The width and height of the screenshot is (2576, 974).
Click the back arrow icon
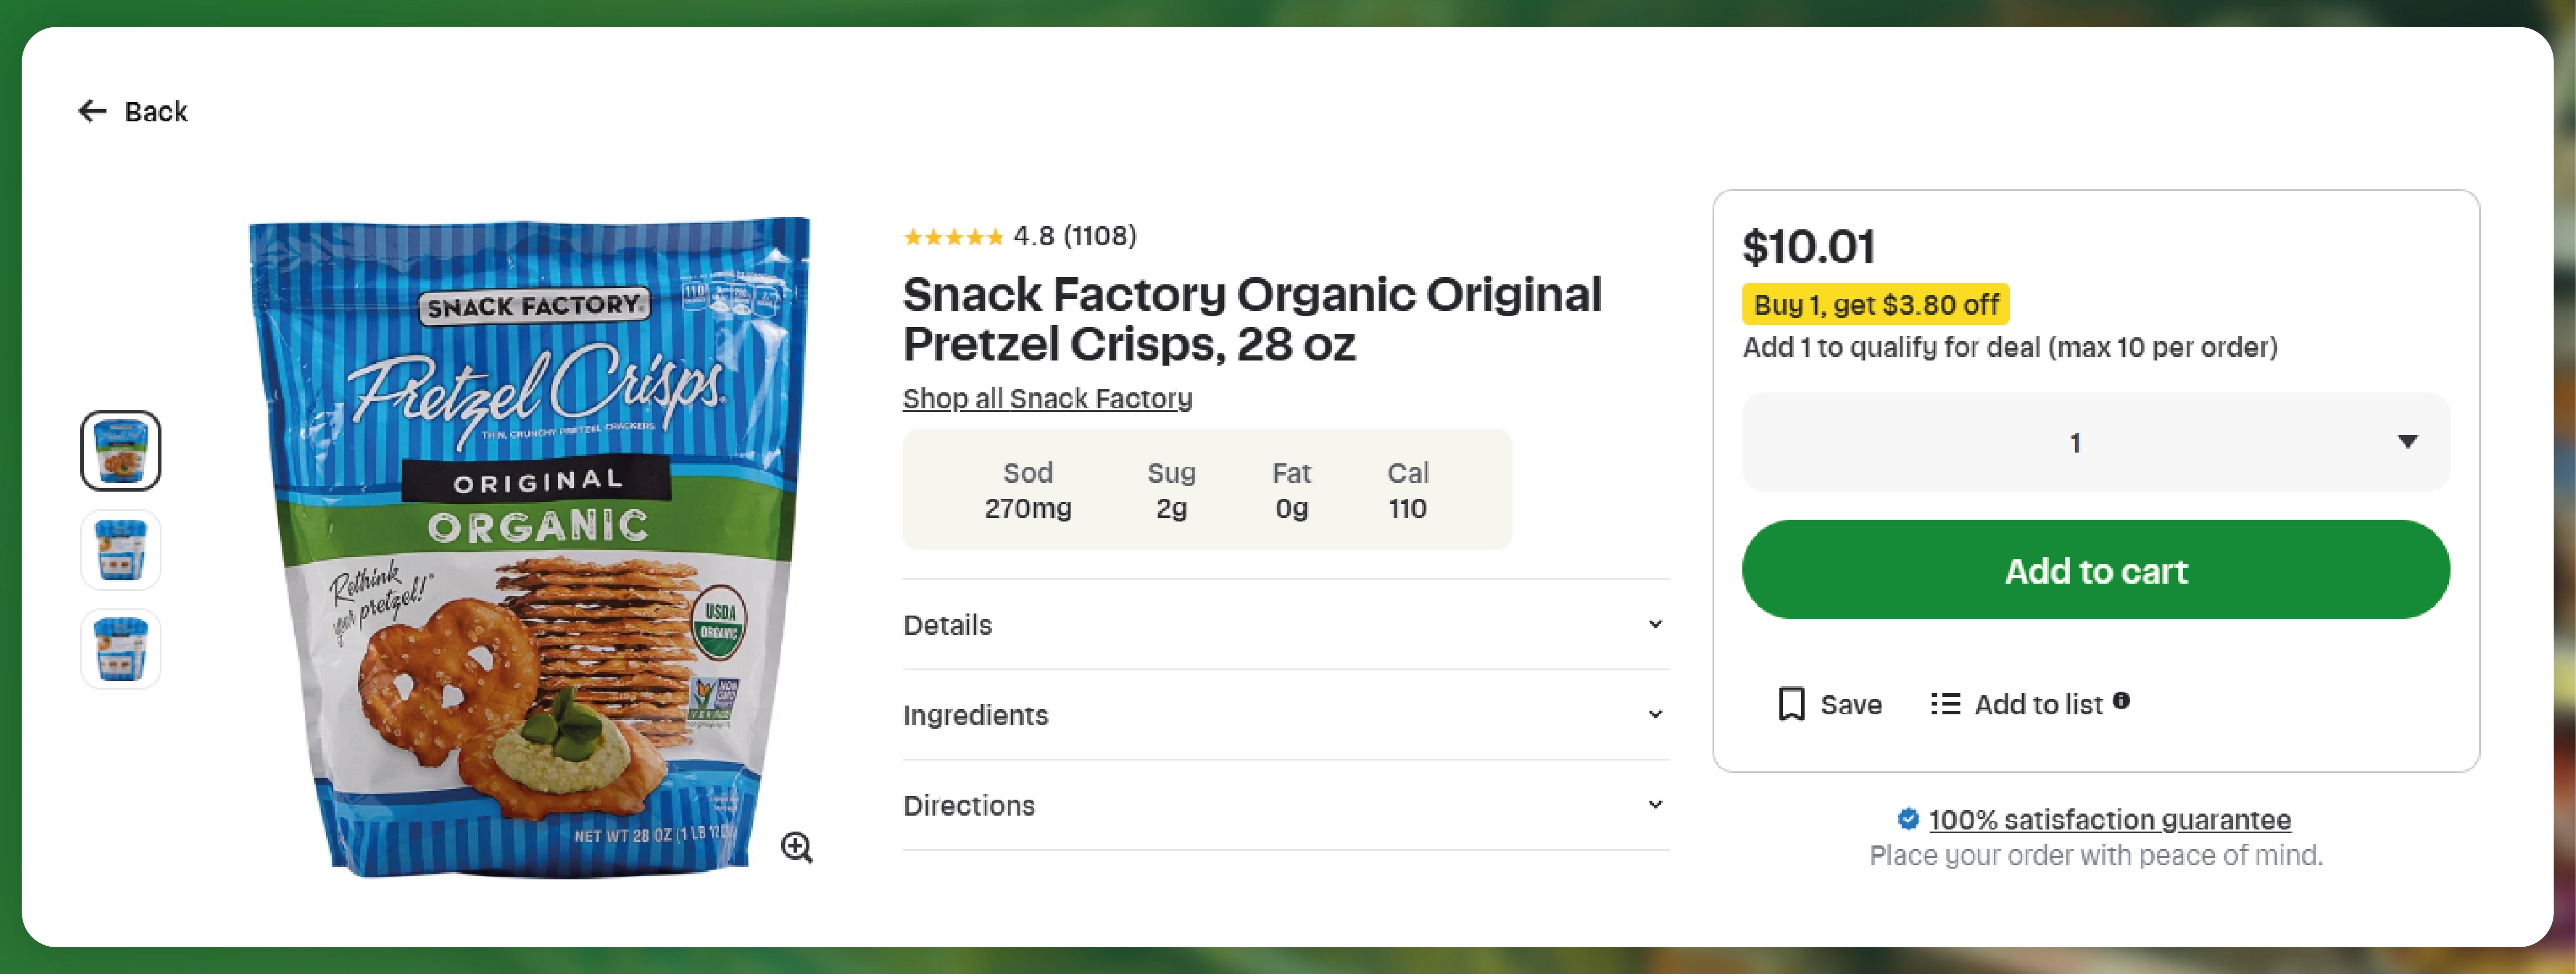(x=93, y=111)
